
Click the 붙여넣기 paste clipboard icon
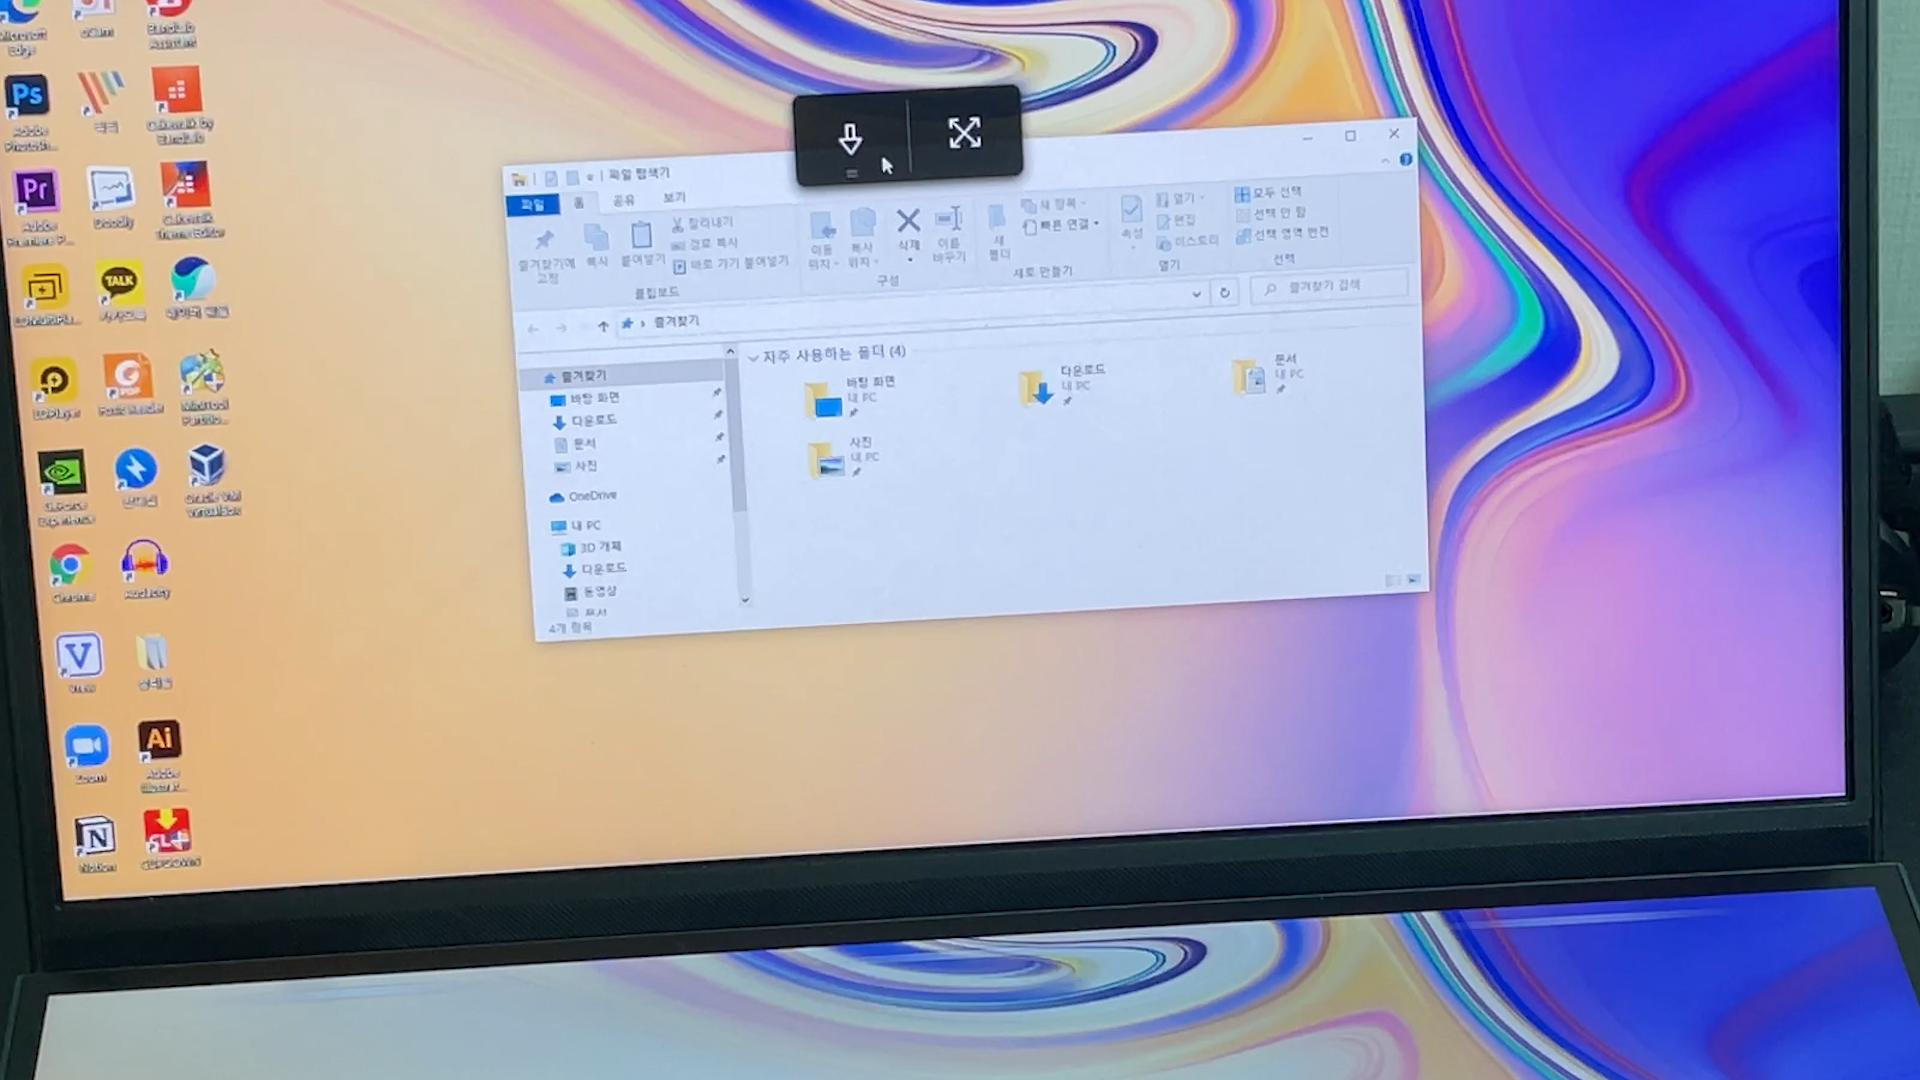click(641, 236)
